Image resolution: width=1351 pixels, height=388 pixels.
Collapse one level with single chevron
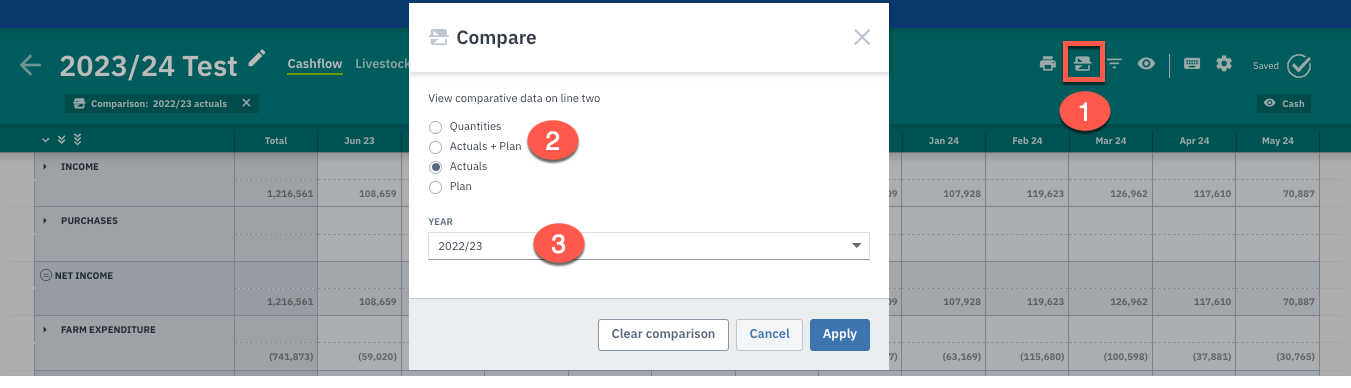click(x=45, y=140)
